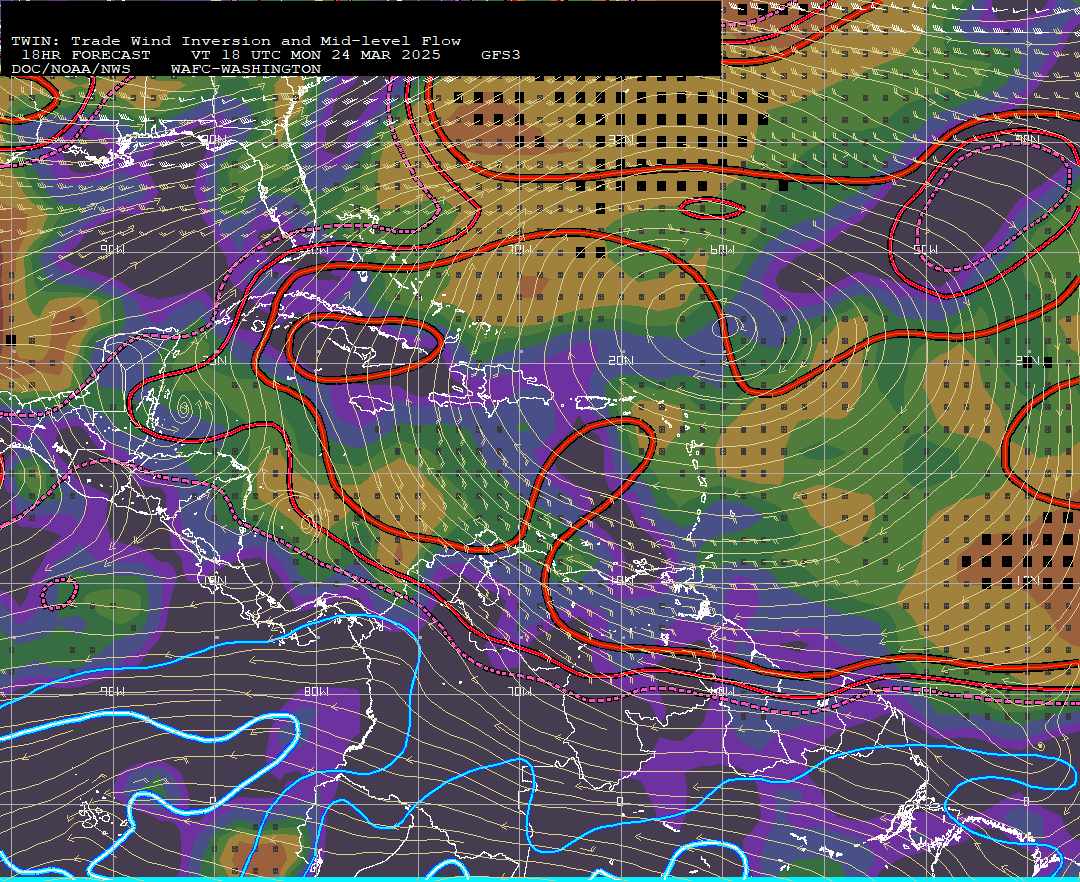Click the '10N' latitude label over Central America
This screenshot has height=882, width=1080.
click(x=215, y=580)
